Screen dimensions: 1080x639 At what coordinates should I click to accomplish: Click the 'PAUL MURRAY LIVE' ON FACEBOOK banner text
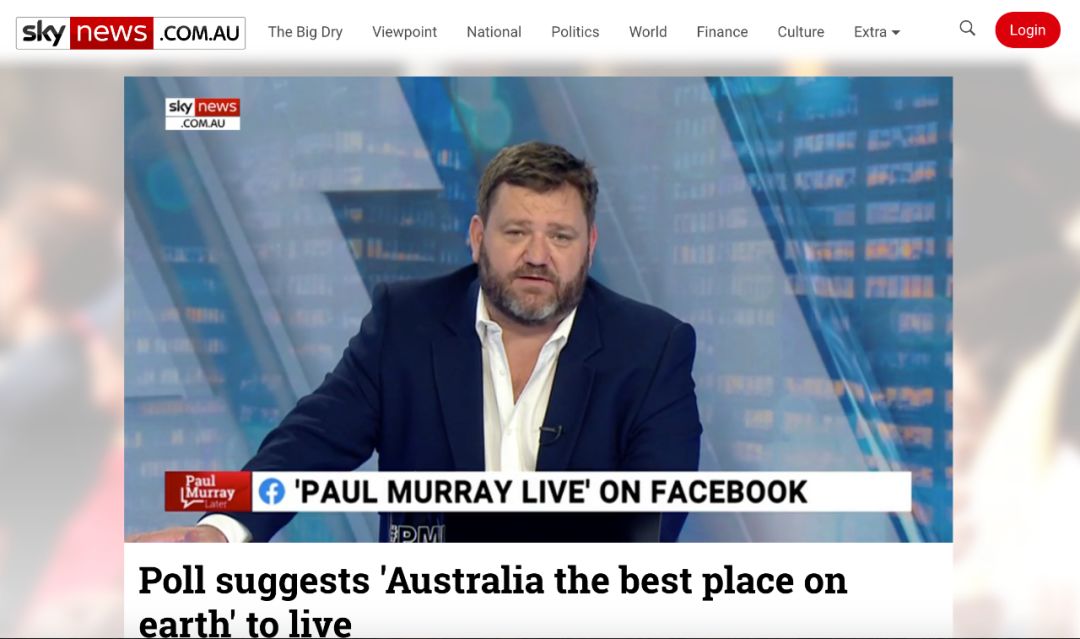pos(550,492)
